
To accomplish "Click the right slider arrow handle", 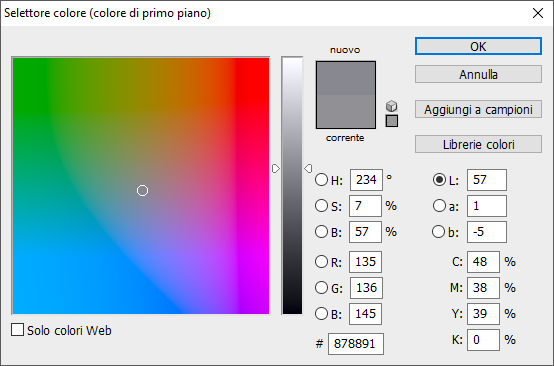I will [x=308, y=169].
